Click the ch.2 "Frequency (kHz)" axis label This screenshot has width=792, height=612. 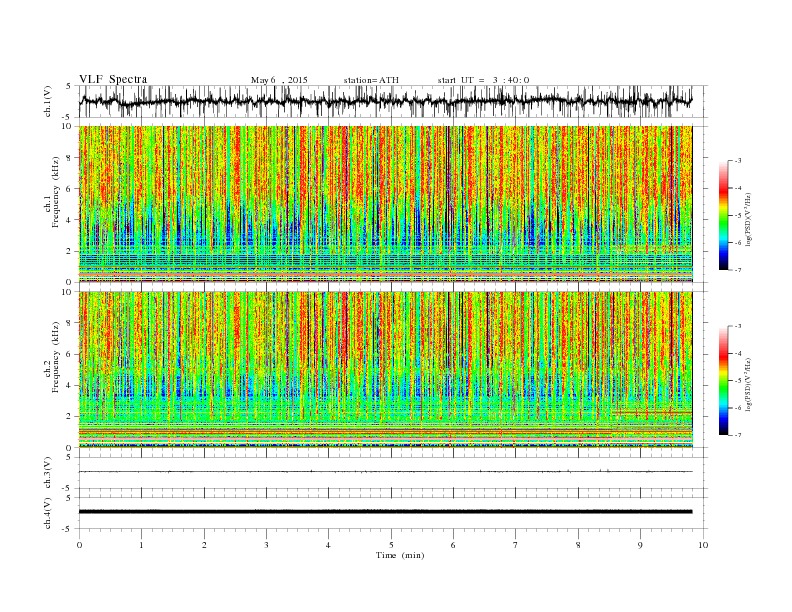55,358
